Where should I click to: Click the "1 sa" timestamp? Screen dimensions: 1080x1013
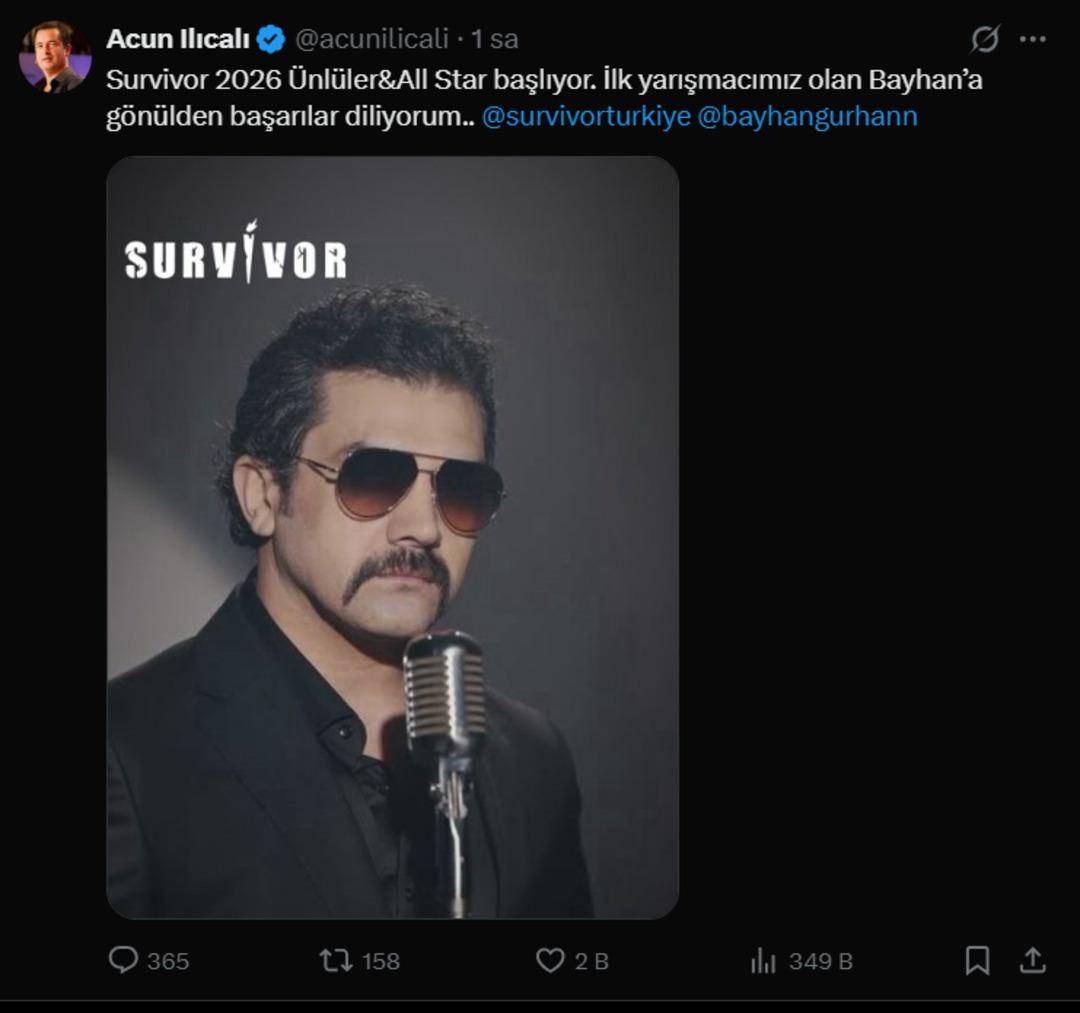(x=495, y=39)
